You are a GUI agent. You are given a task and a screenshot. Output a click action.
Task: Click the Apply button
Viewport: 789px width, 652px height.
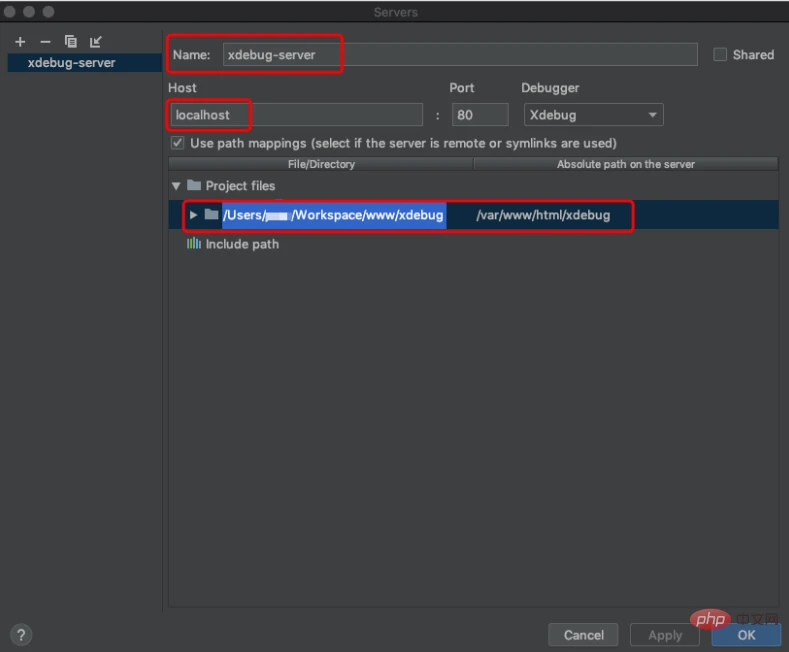tap(665, 635)
